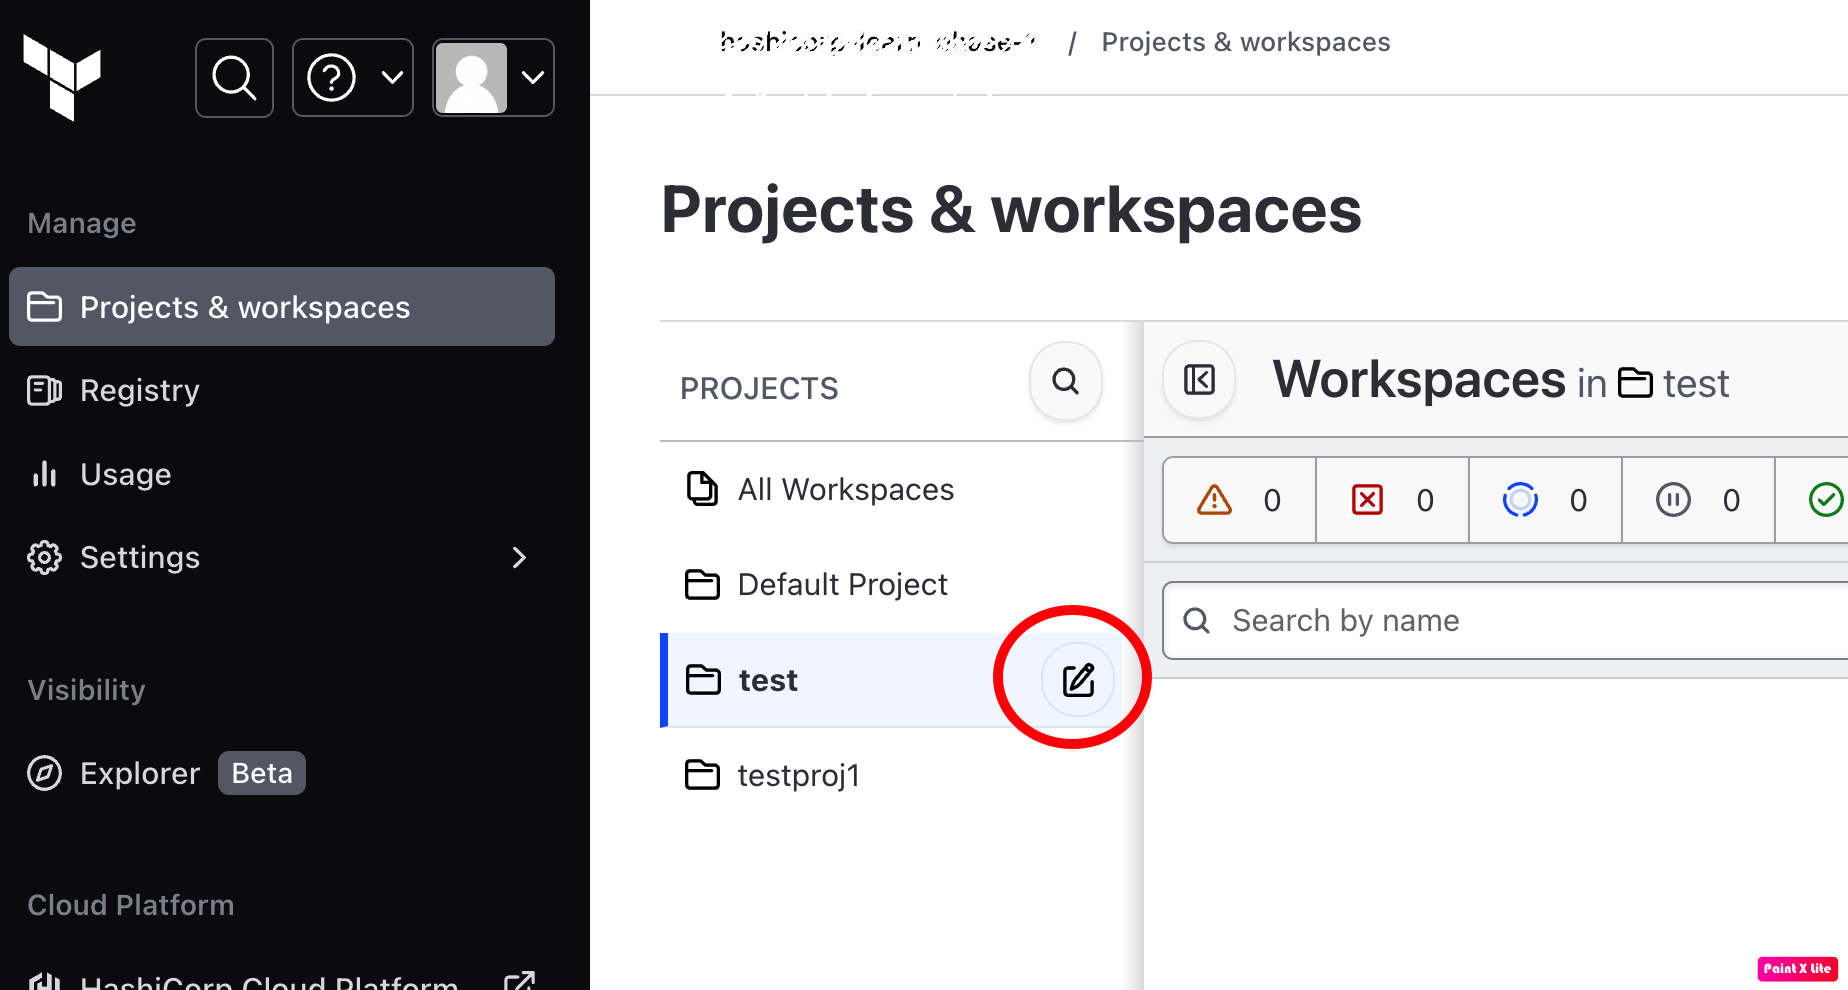Open search with the sidebar magnifier icon
1848x990 pixels.
(x=234, y=78)
